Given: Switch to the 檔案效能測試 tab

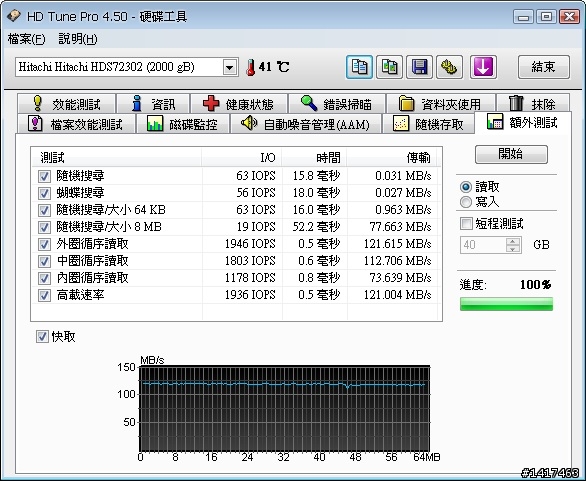Looking at the screenshot, I should click(76, 124).
